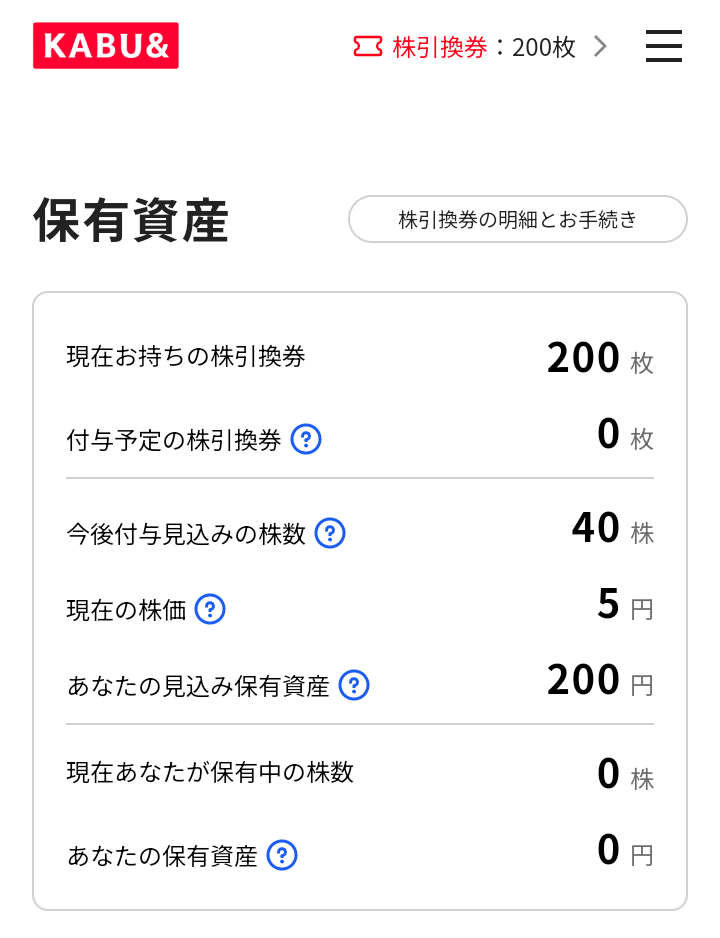This screenshot has height=938, width=720.
Task: Select the 200 枚 value for current vouchers
Action: pos(599,358)
